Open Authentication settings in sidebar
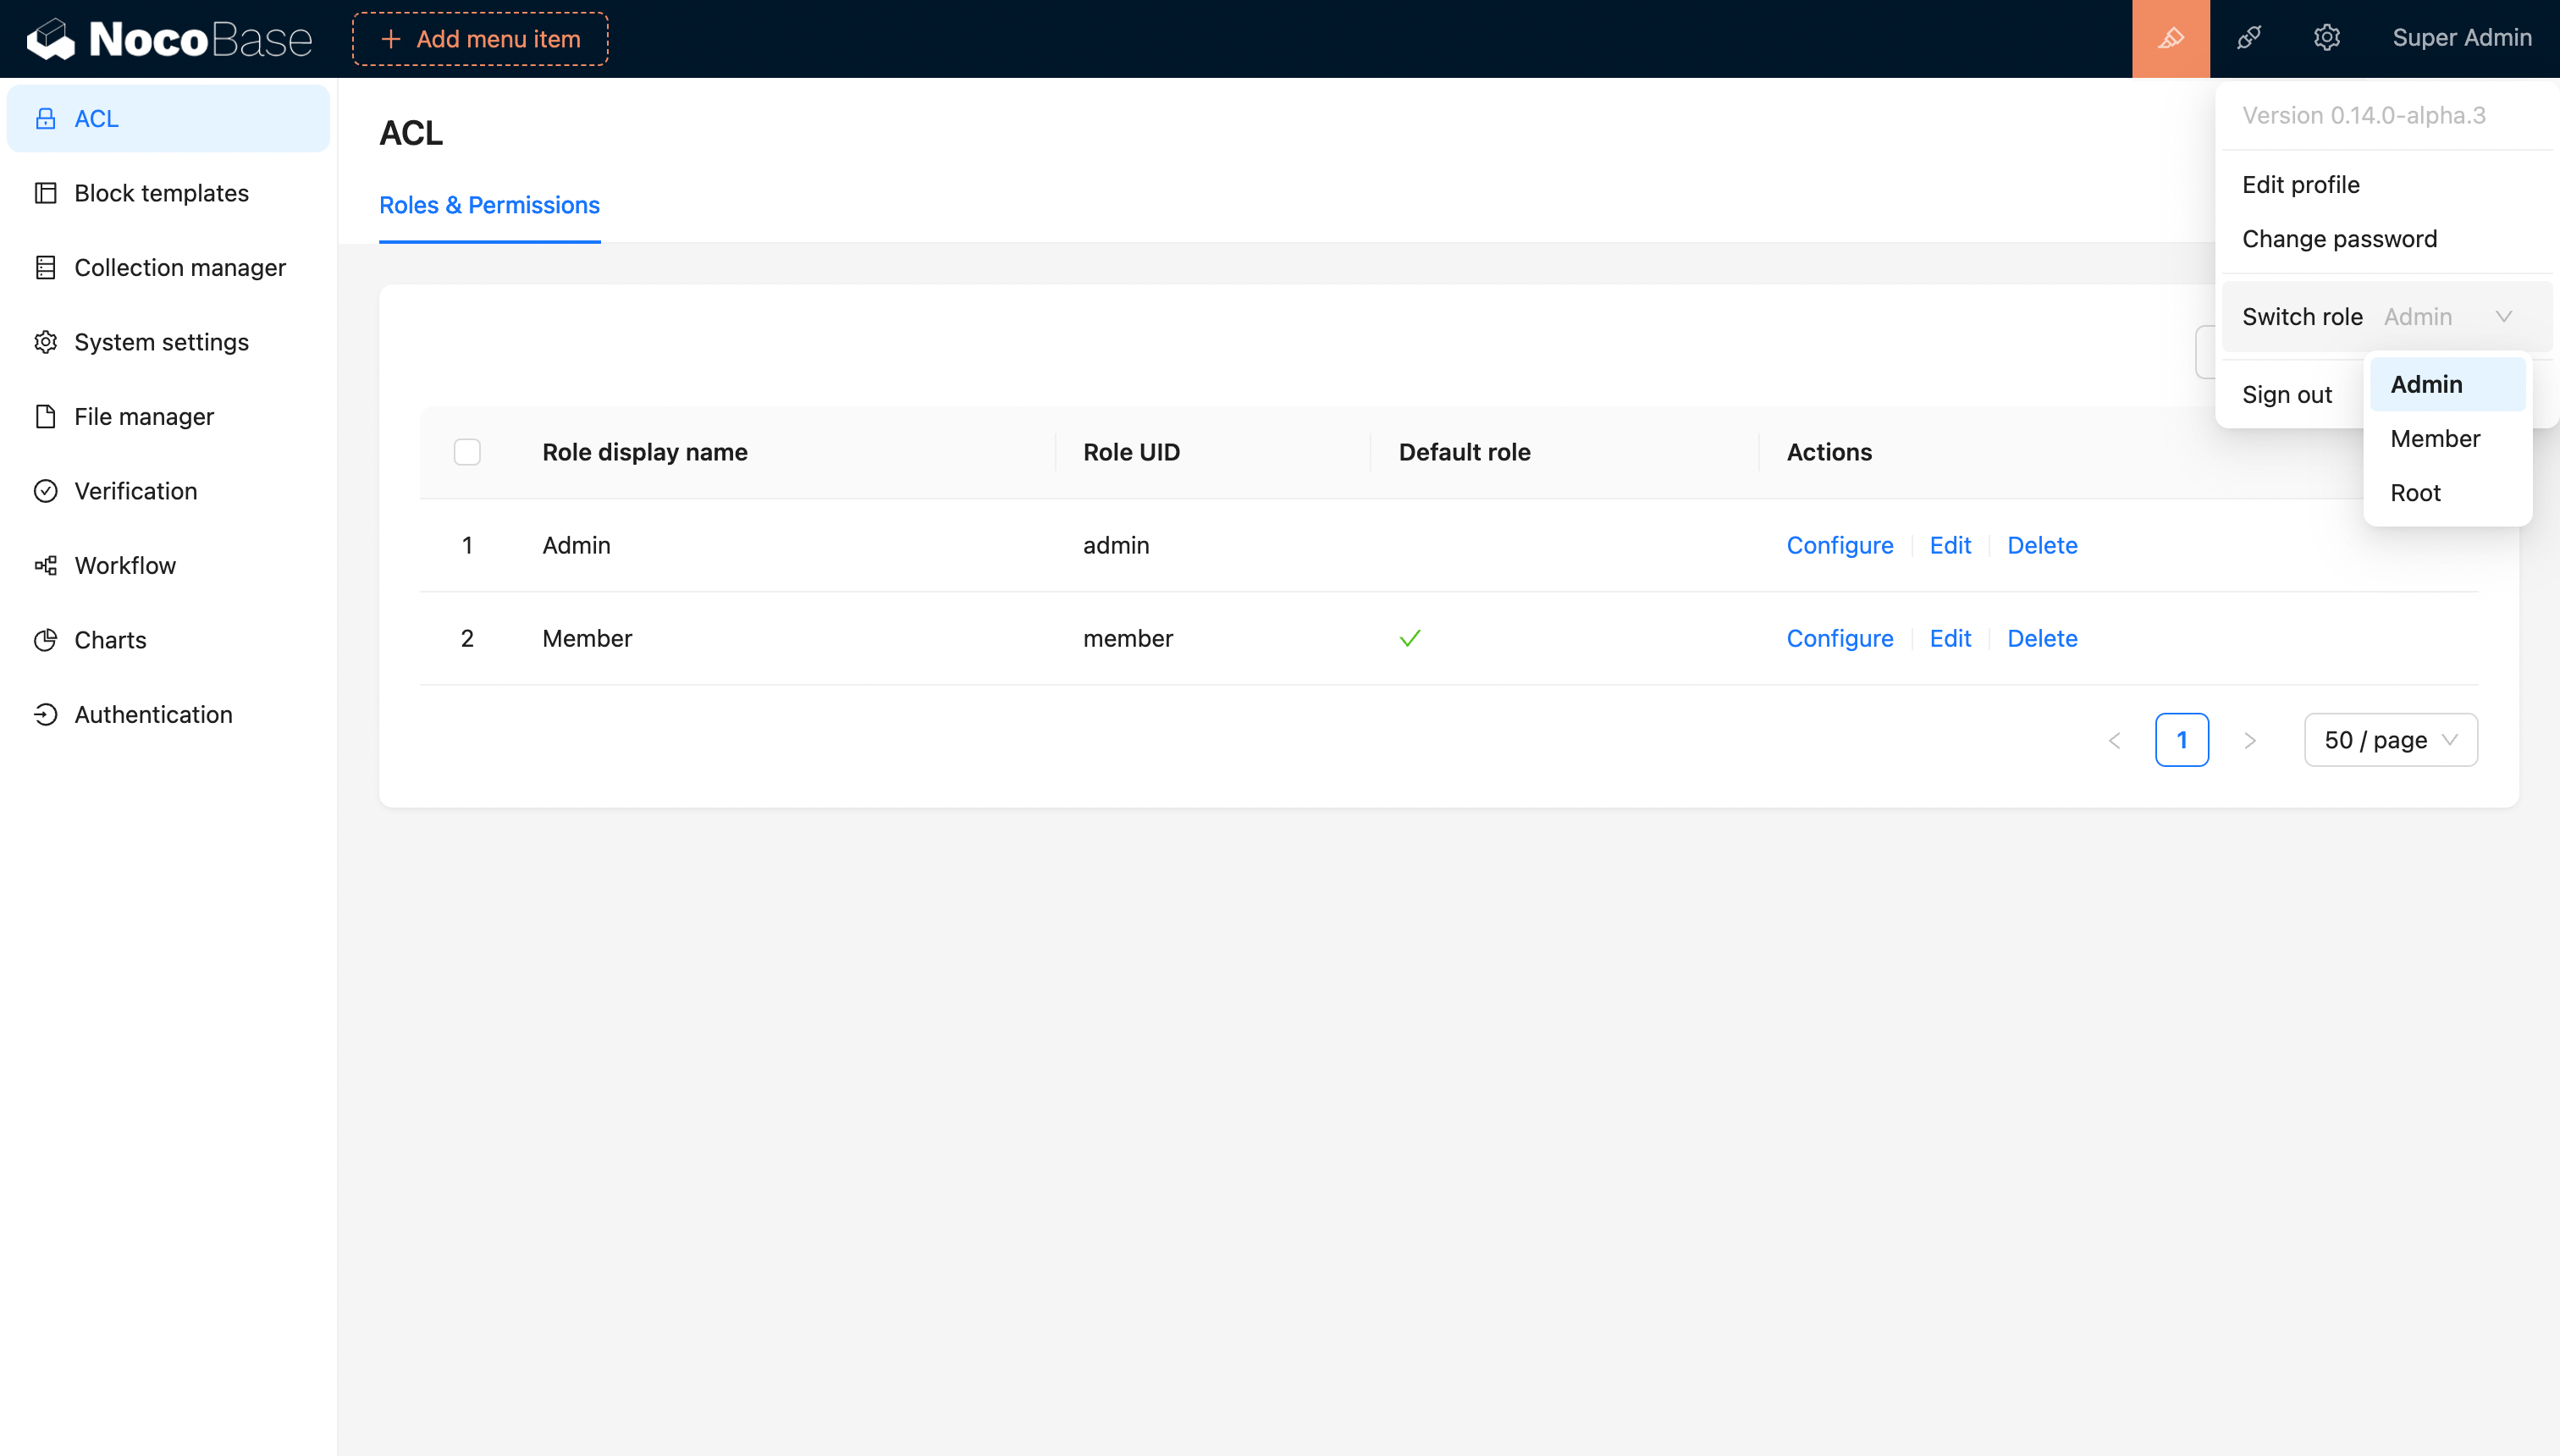 coord(153,714)
